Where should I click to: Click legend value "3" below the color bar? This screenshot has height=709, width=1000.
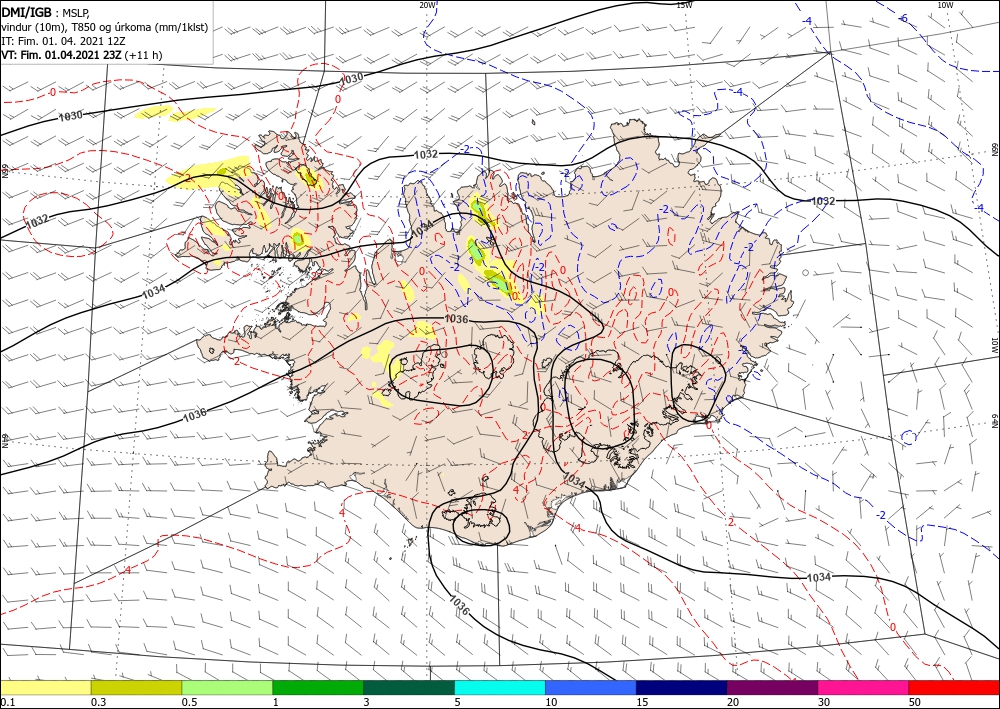[x=367, y=702]
